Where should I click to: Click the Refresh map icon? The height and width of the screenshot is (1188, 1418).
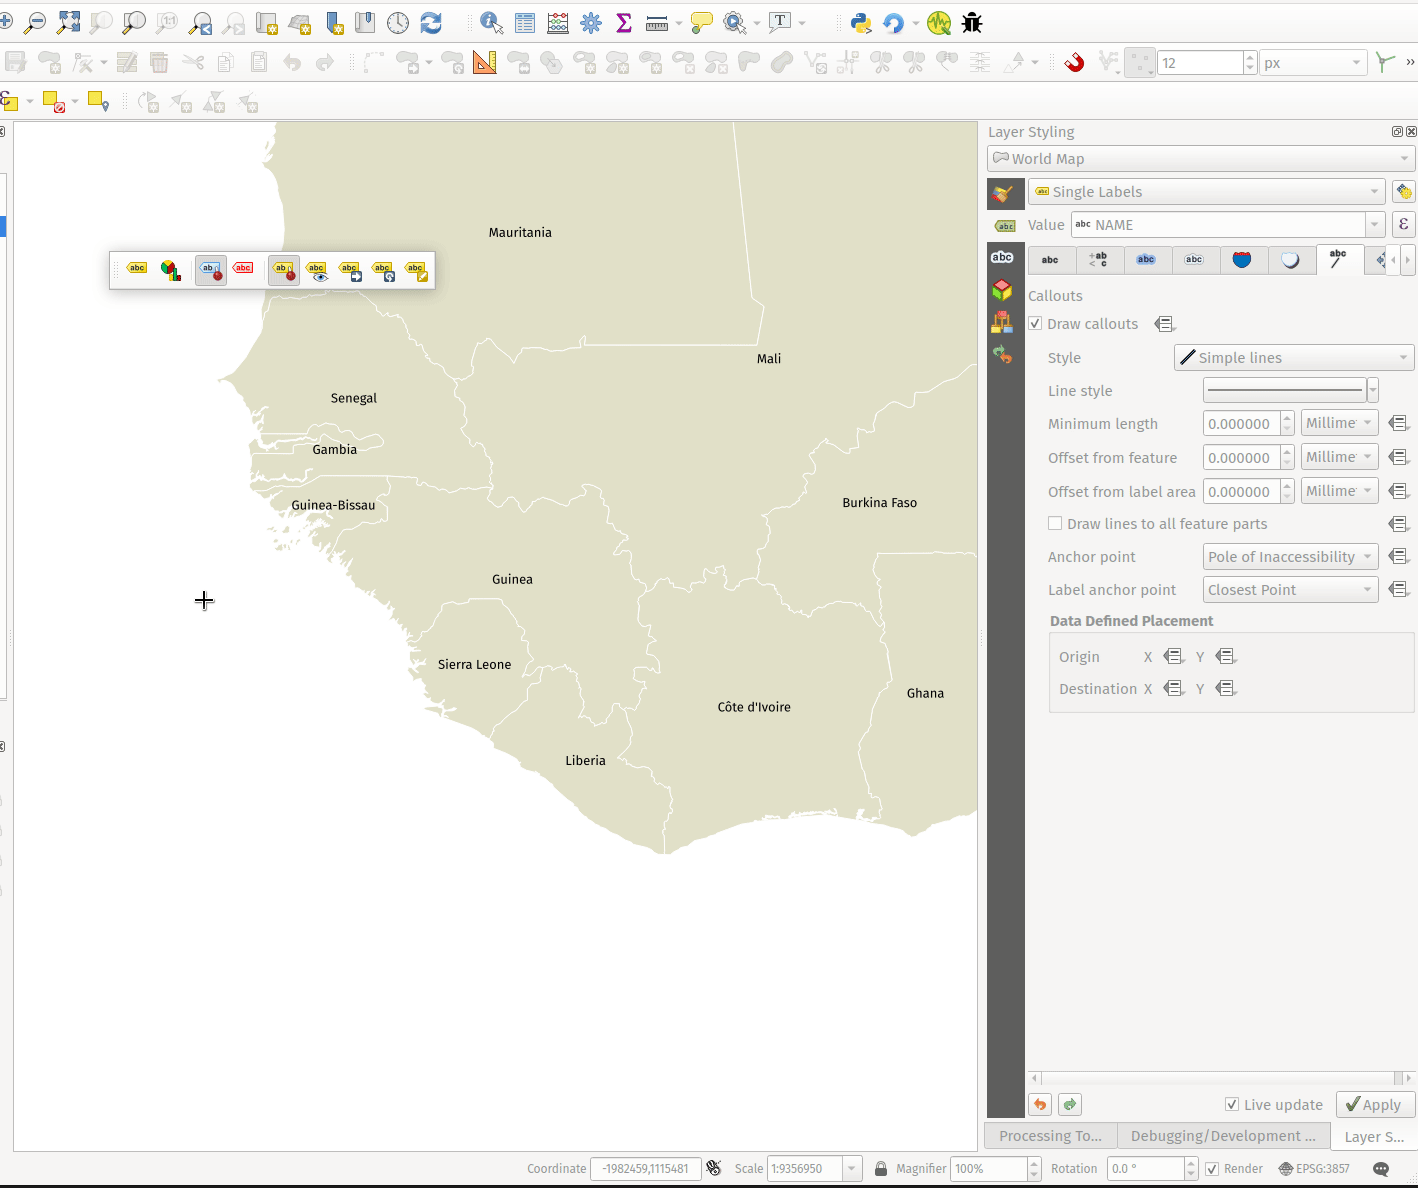point(431,23)
